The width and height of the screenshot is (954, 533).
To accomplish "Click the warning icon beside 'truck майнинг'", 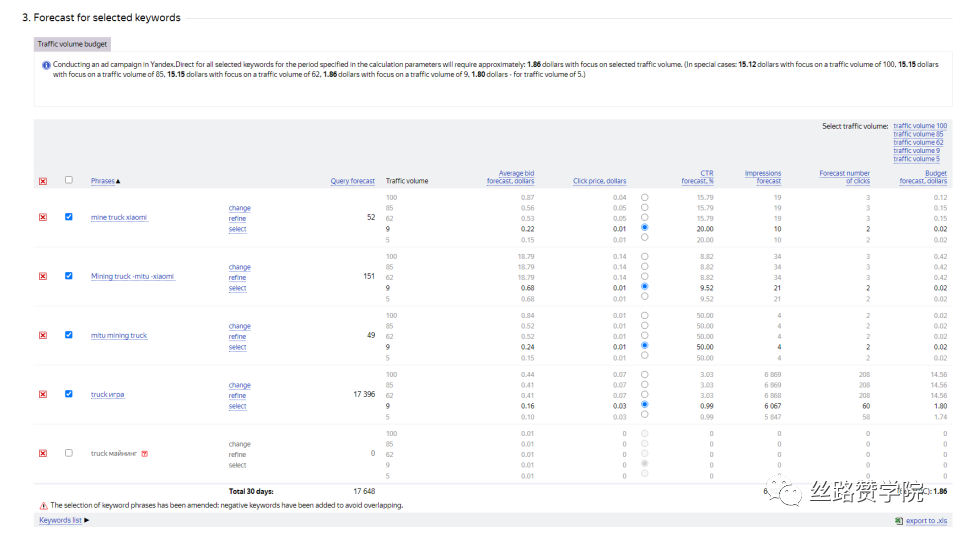I will (x=145, y=453).
